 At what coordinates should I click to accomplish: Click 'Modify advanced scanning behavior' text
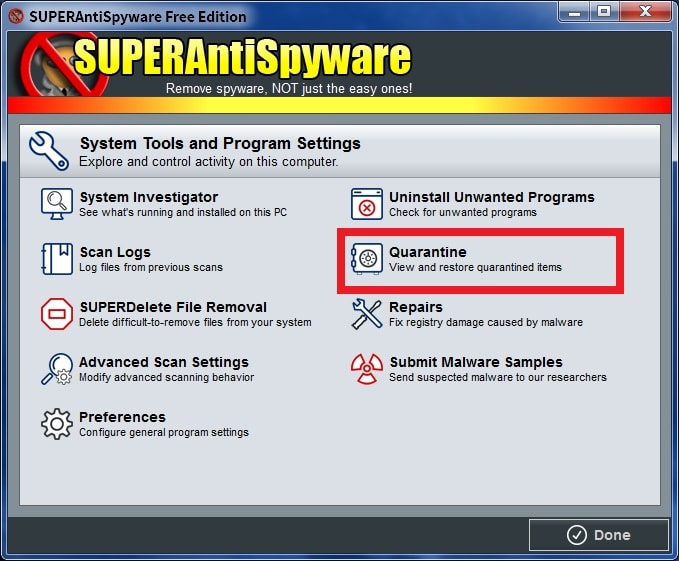click(166, 377)
